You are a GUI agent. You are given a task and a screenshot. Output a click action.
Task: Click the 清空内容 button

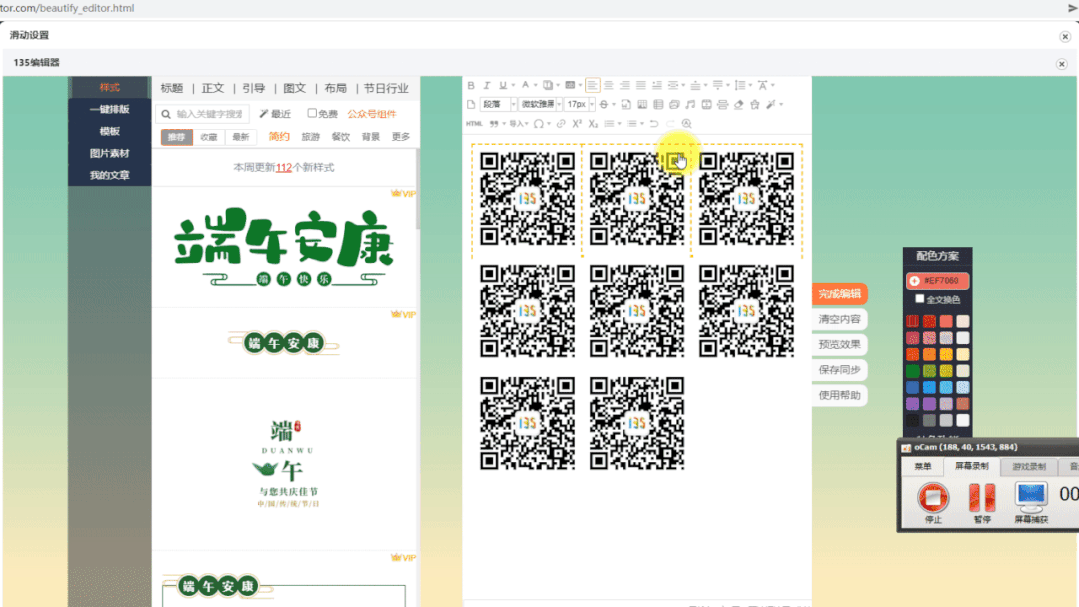click(x=840, y=319)
